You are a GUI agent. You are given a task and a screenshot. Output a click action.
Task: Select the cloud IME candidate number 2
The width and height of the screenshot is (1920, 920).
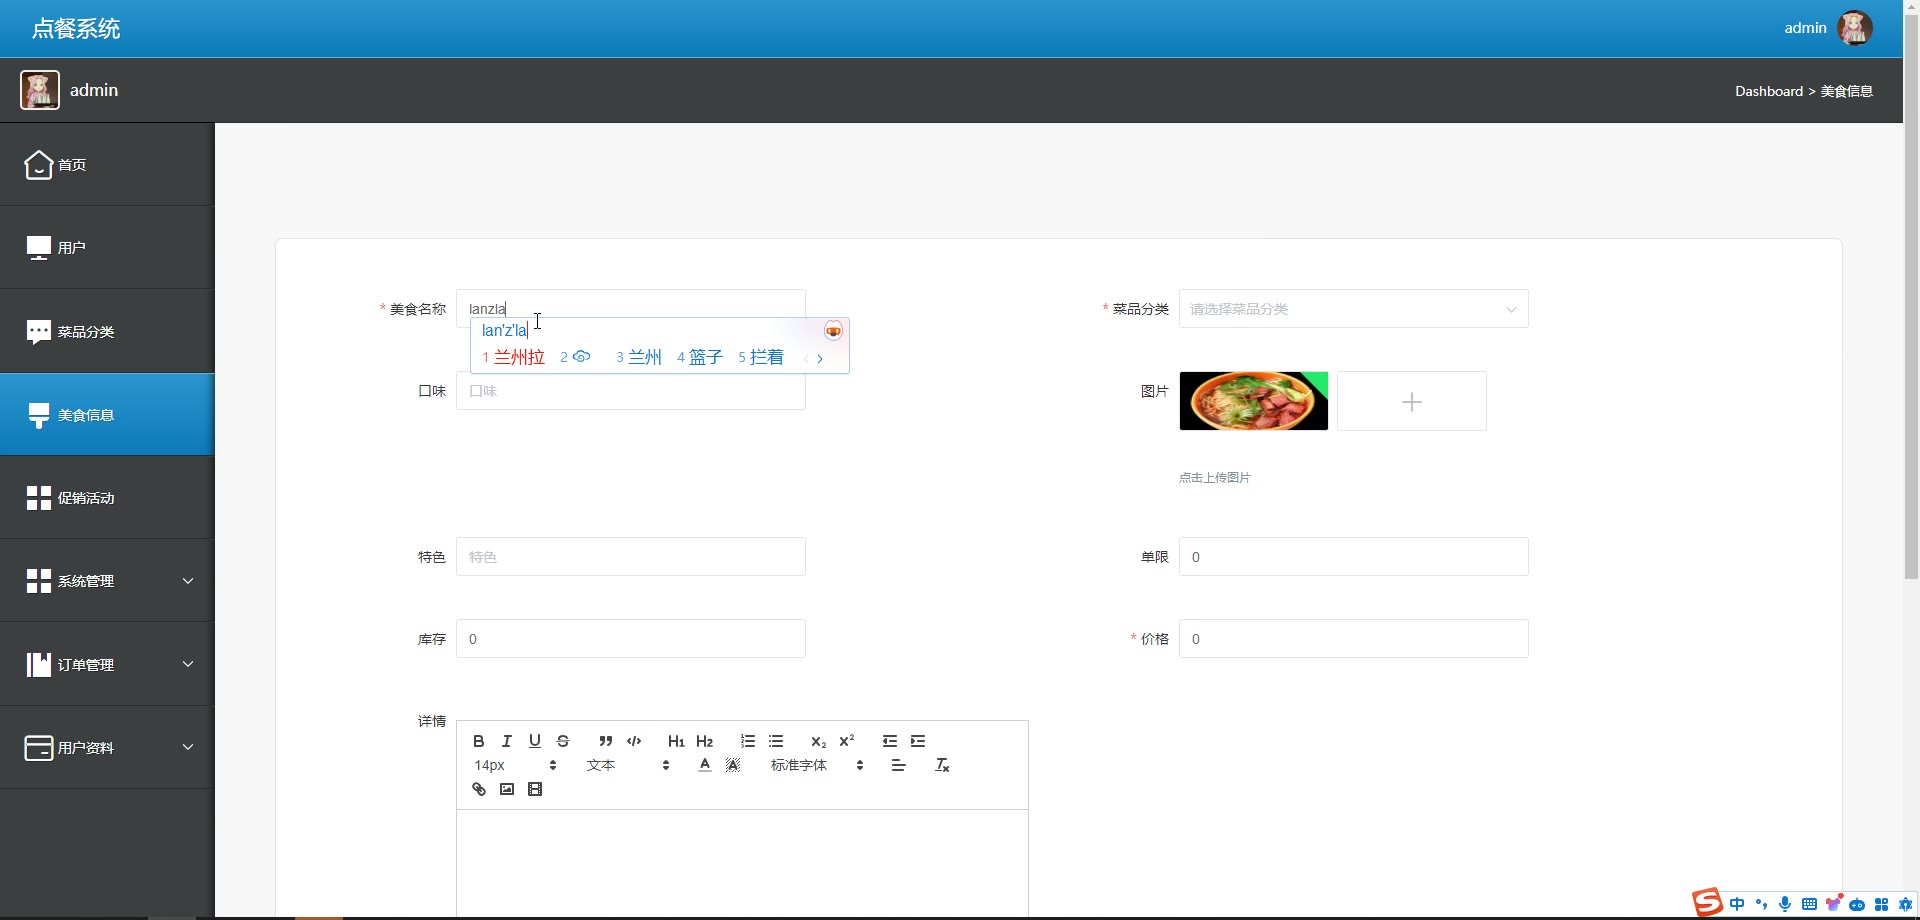pos(575,357)
